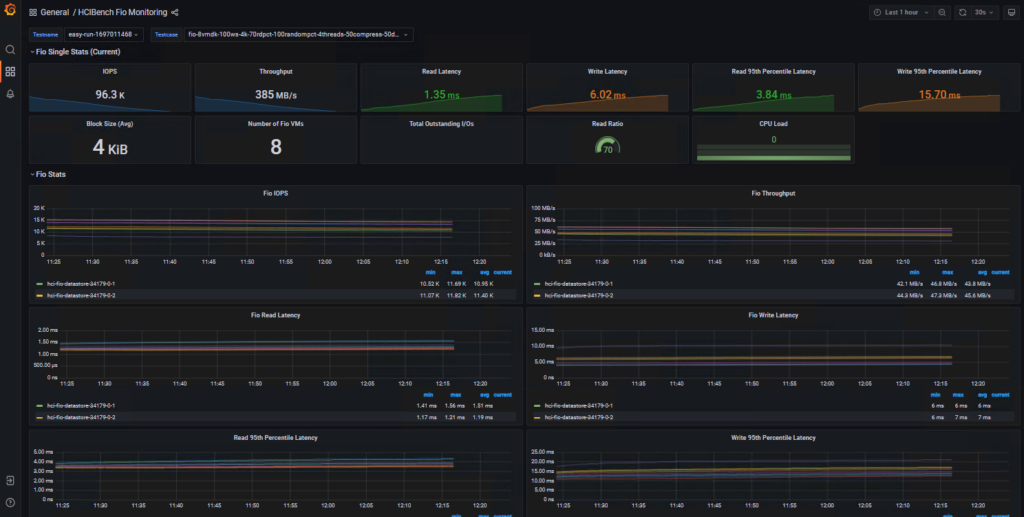This screenshot has width=1024, height=517.
Task: Click the refresh dashboard icon
Action: 963,13
